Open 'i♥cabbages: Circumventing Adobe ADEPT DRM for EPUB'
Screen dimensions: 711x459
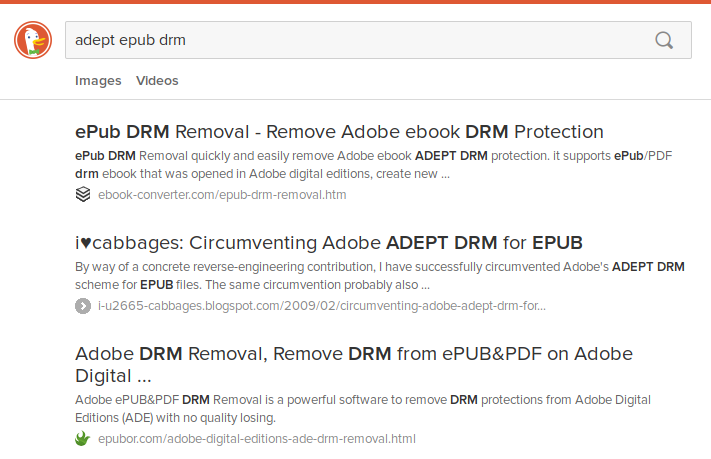pyautogui.click(x=329, y=243)
